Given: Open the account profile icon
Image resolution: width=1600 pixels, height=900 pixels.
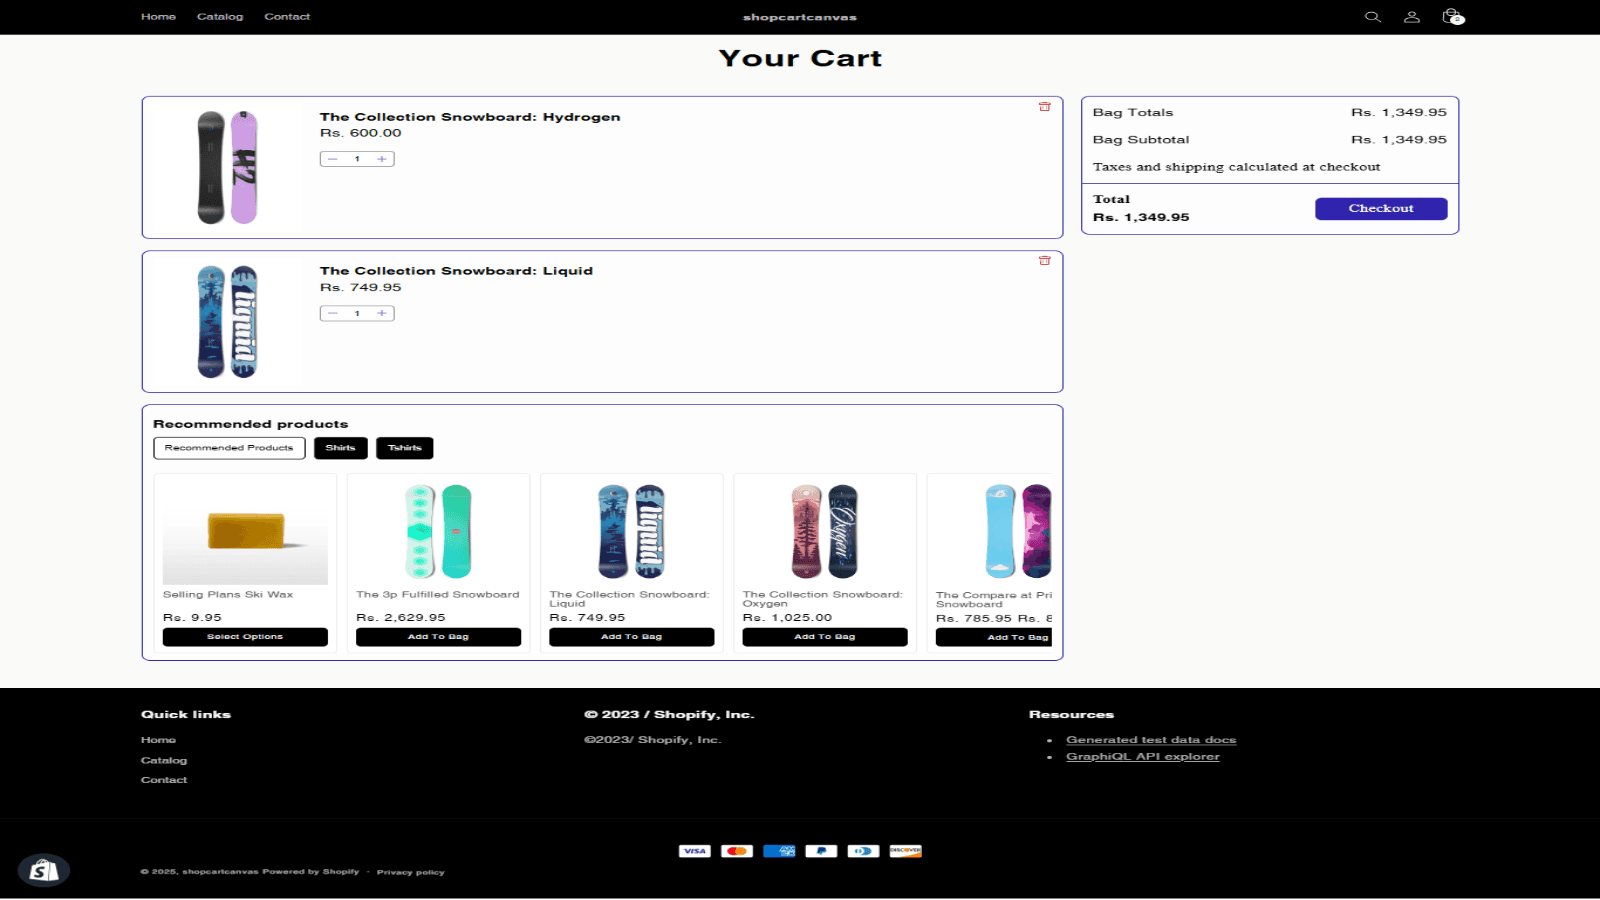Looking at the screenshot, I should pyautogui.click(x=1411, y=17).
